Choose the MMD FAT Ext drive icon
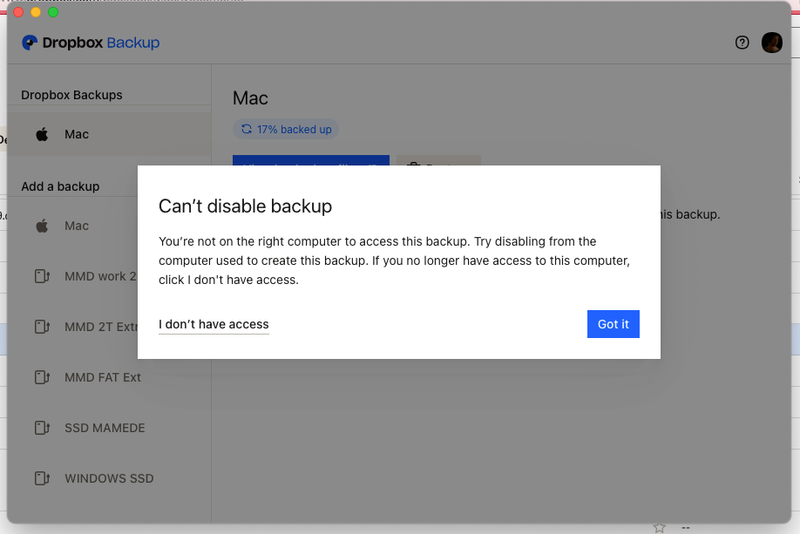 (42, 377)
